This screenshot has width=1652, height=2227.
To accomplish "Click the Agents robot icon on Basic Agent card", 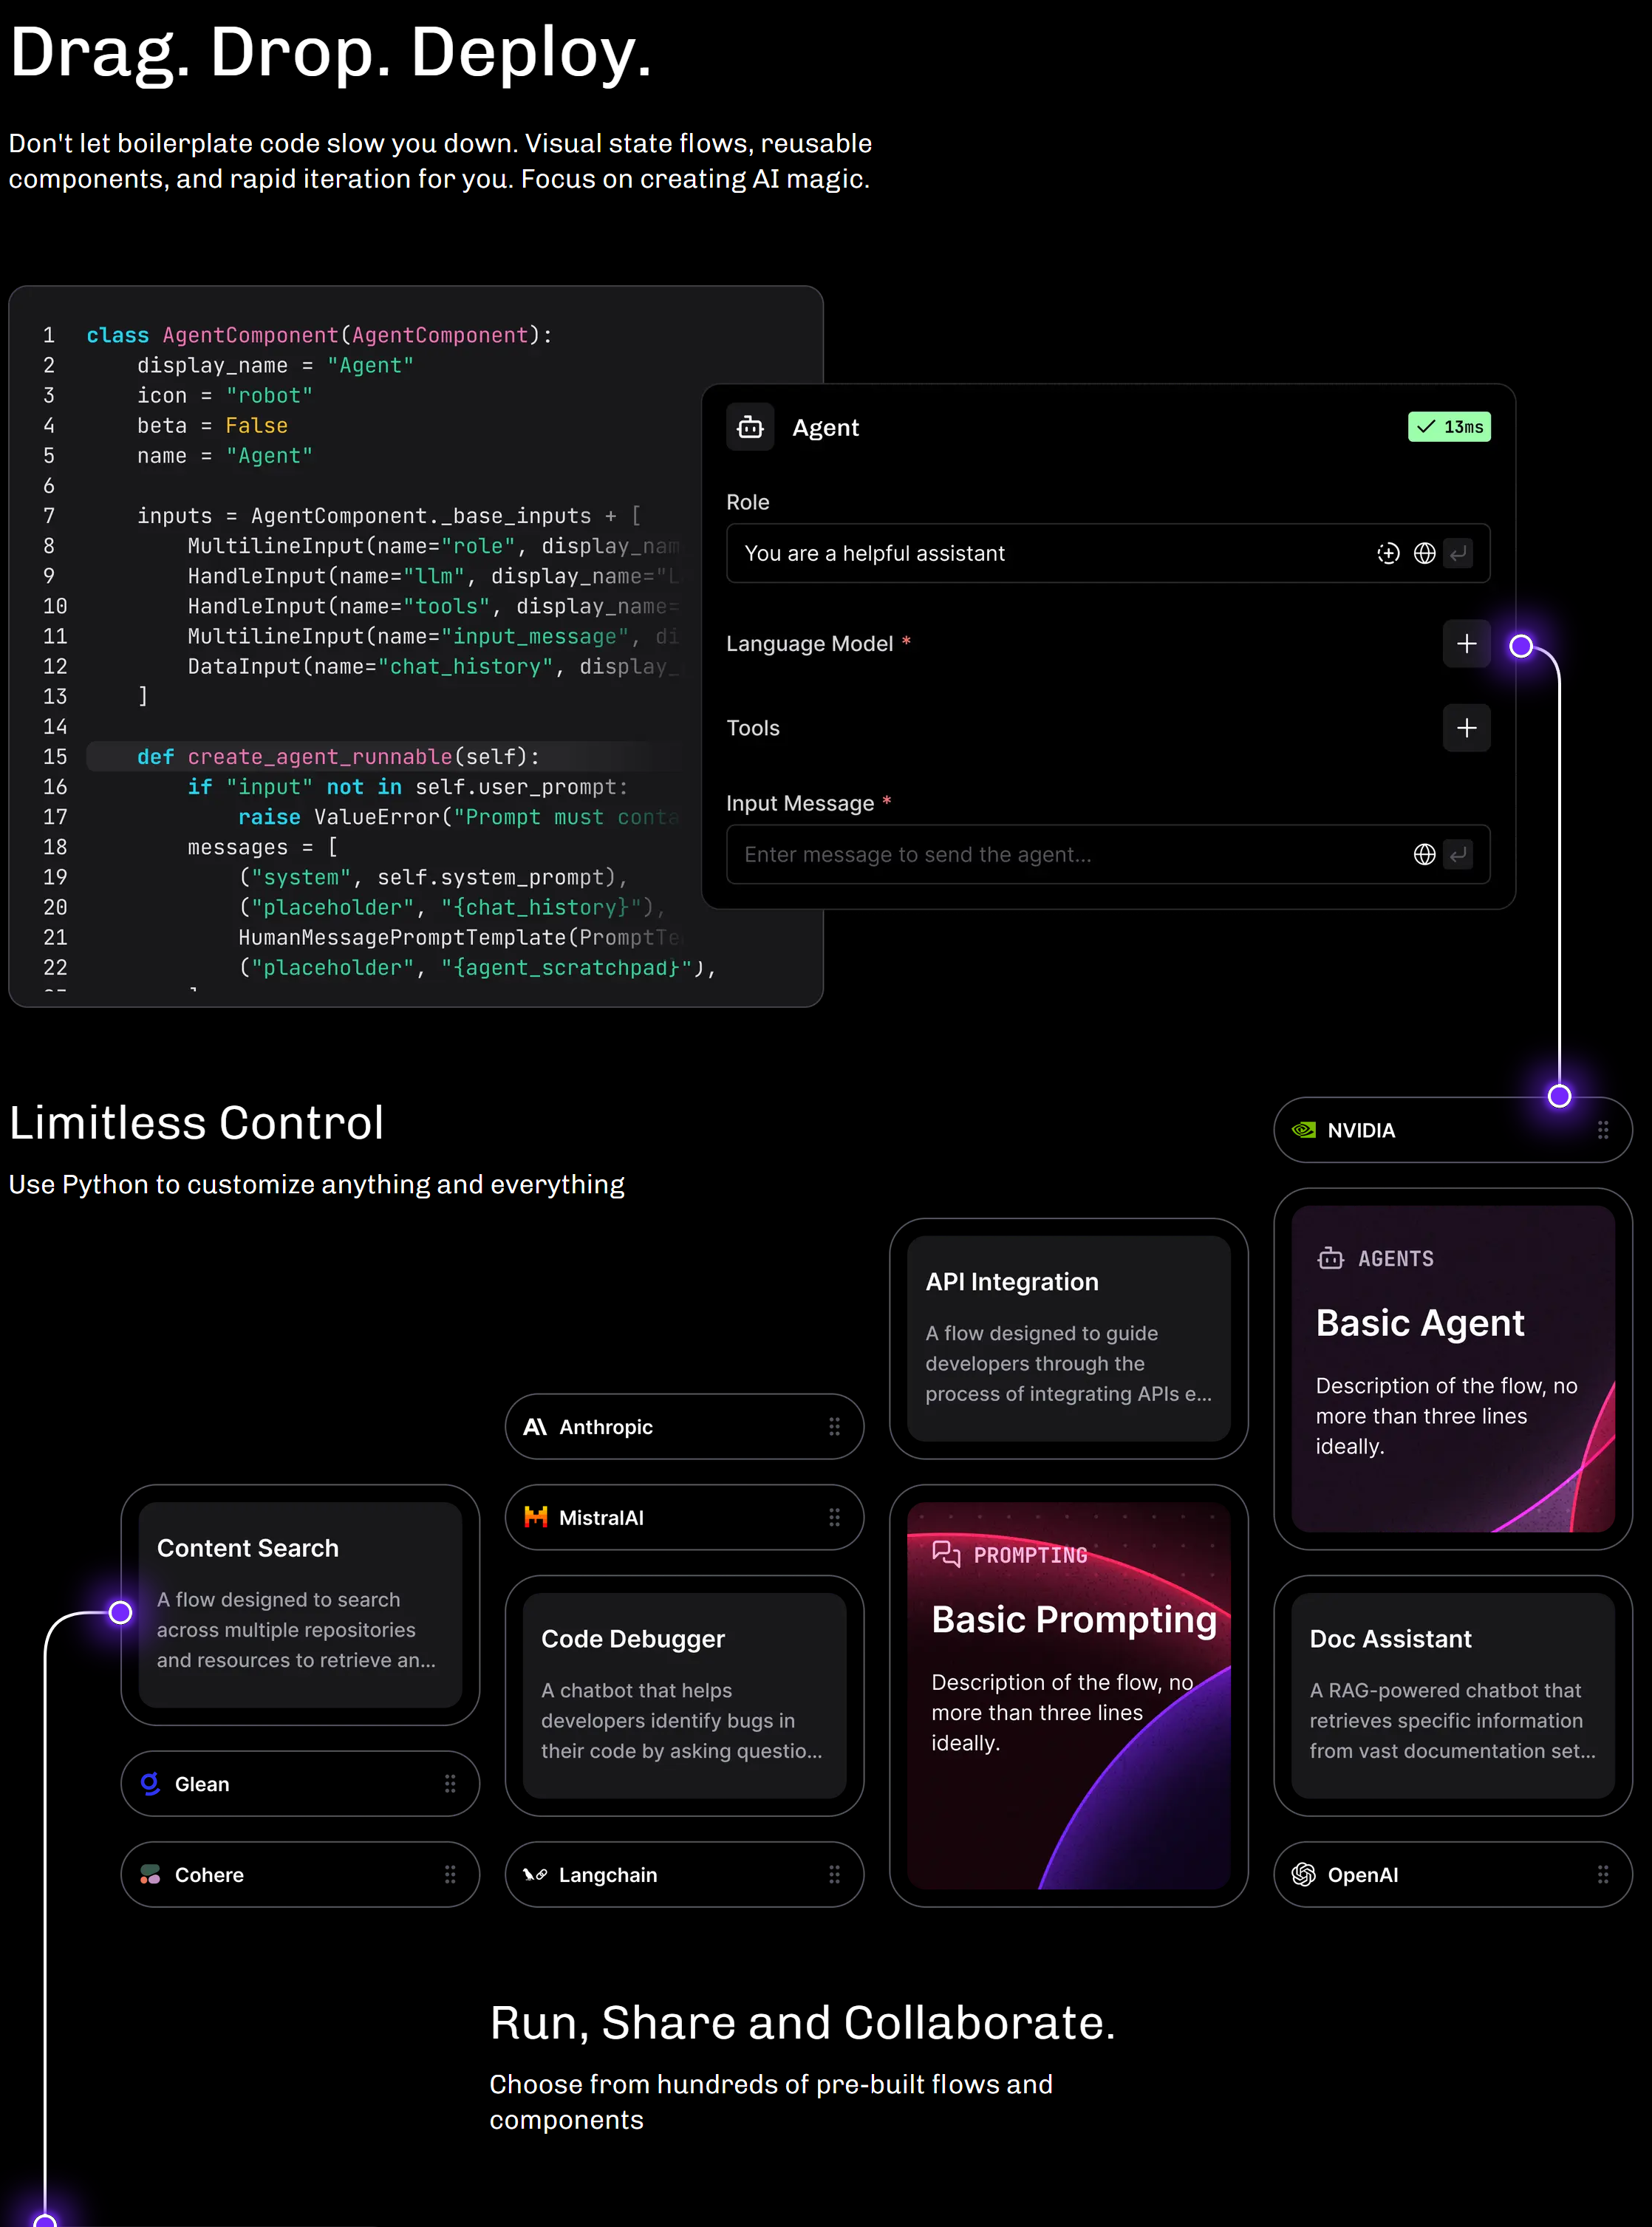I will click(x=1330, y=1259).
